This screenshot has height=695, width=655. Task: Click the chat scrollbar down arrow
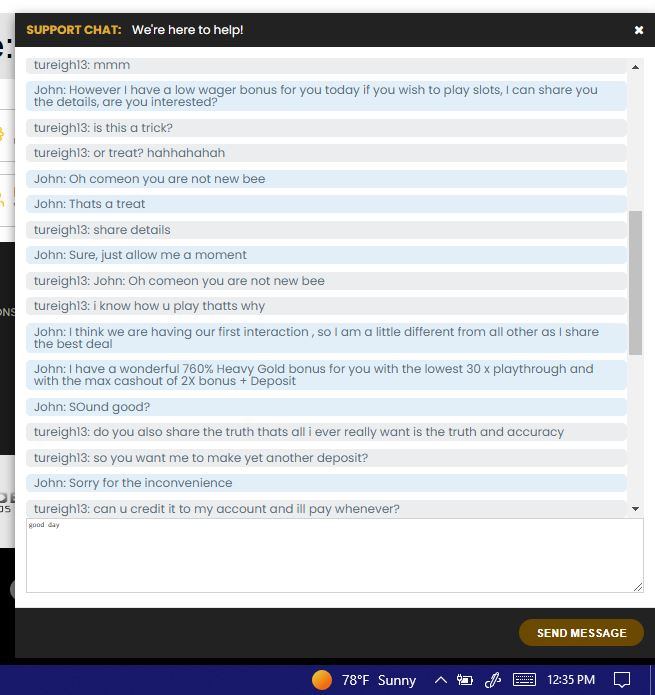[635, 508]
